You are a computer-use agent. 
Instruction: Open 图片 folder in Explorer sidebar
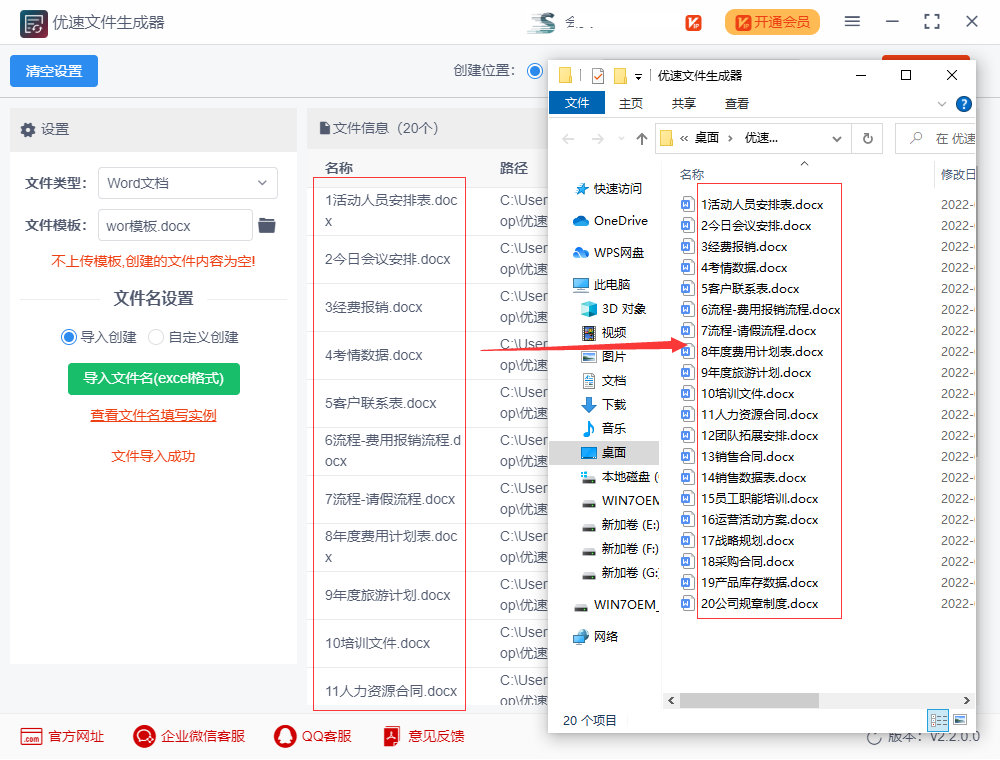click(x=605, y=356)
